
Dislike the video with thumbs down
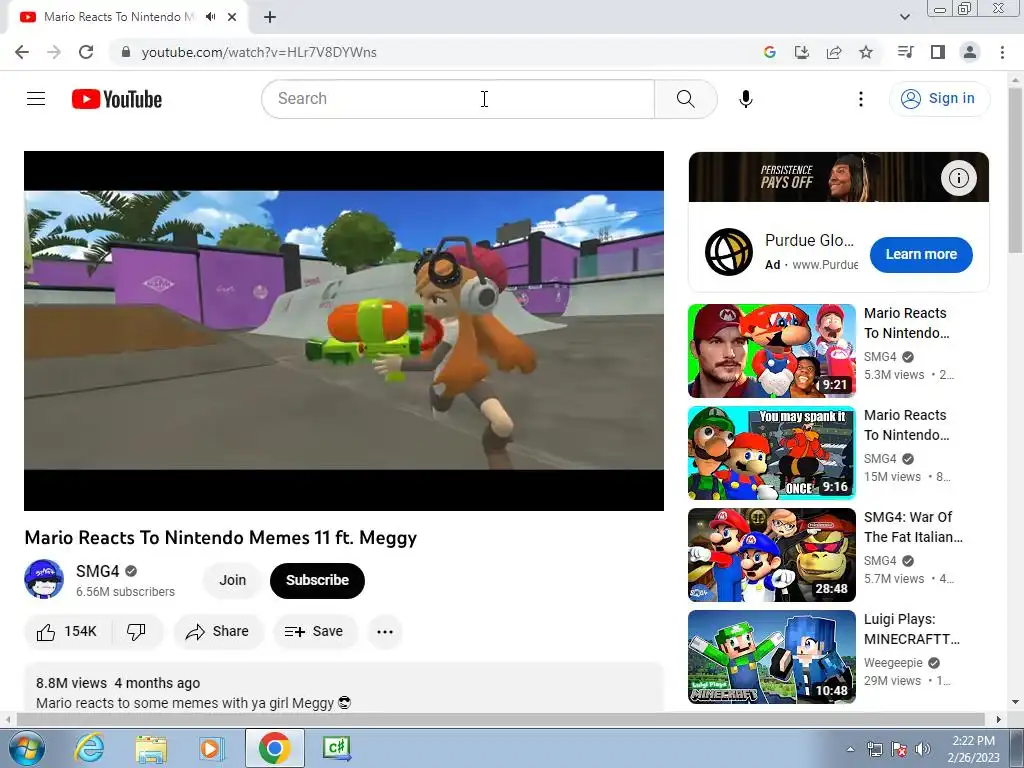click(136, 632)
